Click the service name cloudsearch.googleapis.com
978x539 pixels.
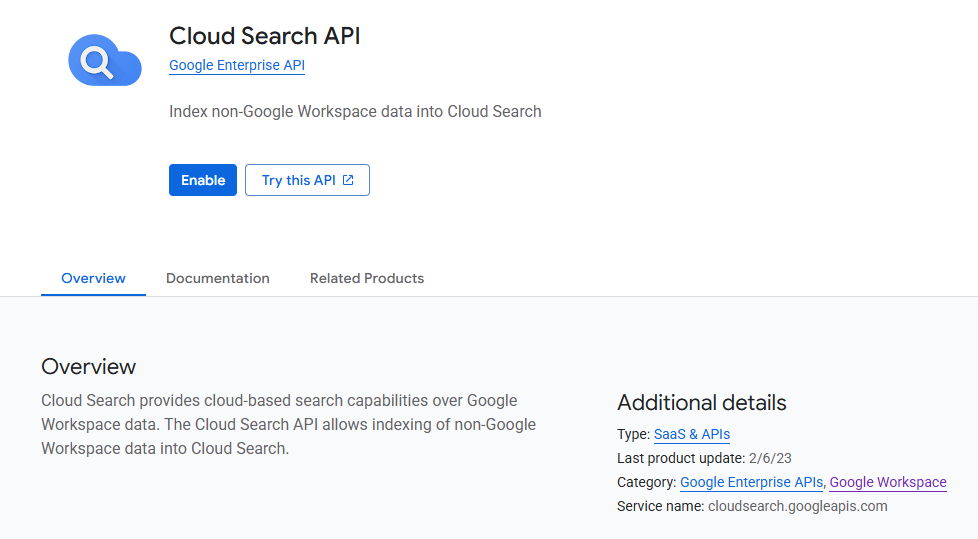(x=798, y=506)
